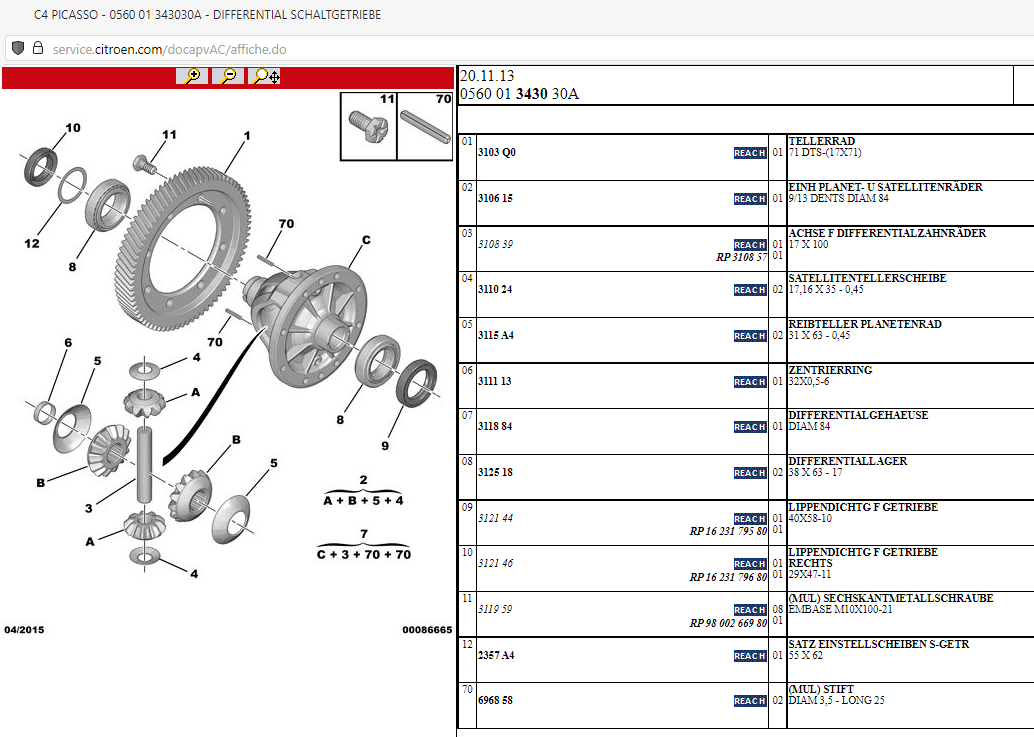Select part number 3121 46
This screenshot has width=1034, height=737.
[x=495, y=564]
